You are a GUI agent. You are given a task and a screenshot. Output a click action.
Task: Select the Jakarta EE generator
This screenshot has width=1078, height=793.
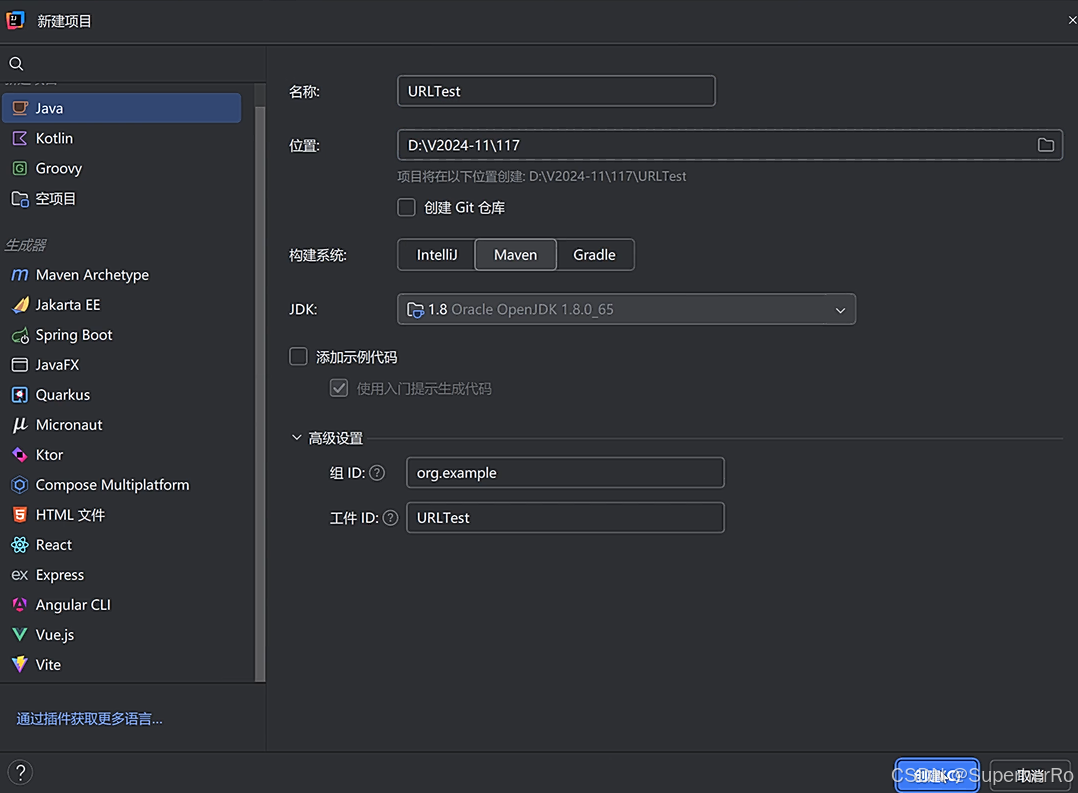122,305
